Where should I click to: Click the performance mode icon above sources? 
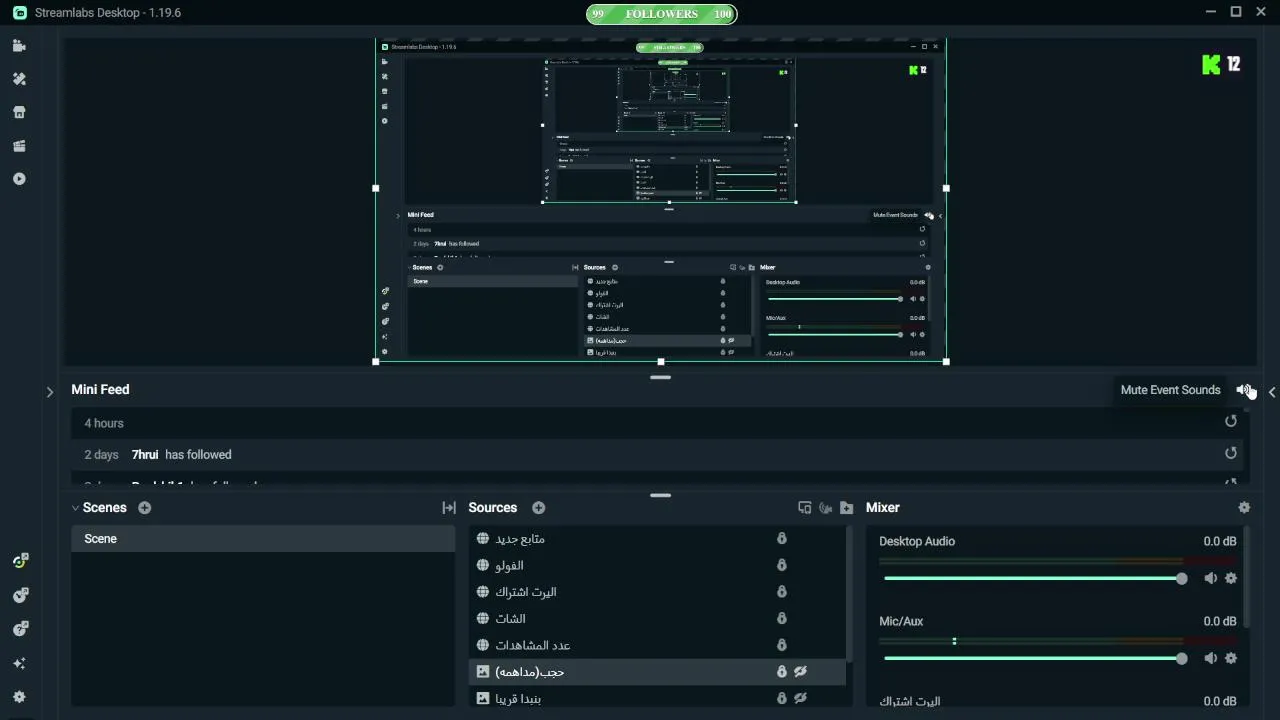[826, 508]
